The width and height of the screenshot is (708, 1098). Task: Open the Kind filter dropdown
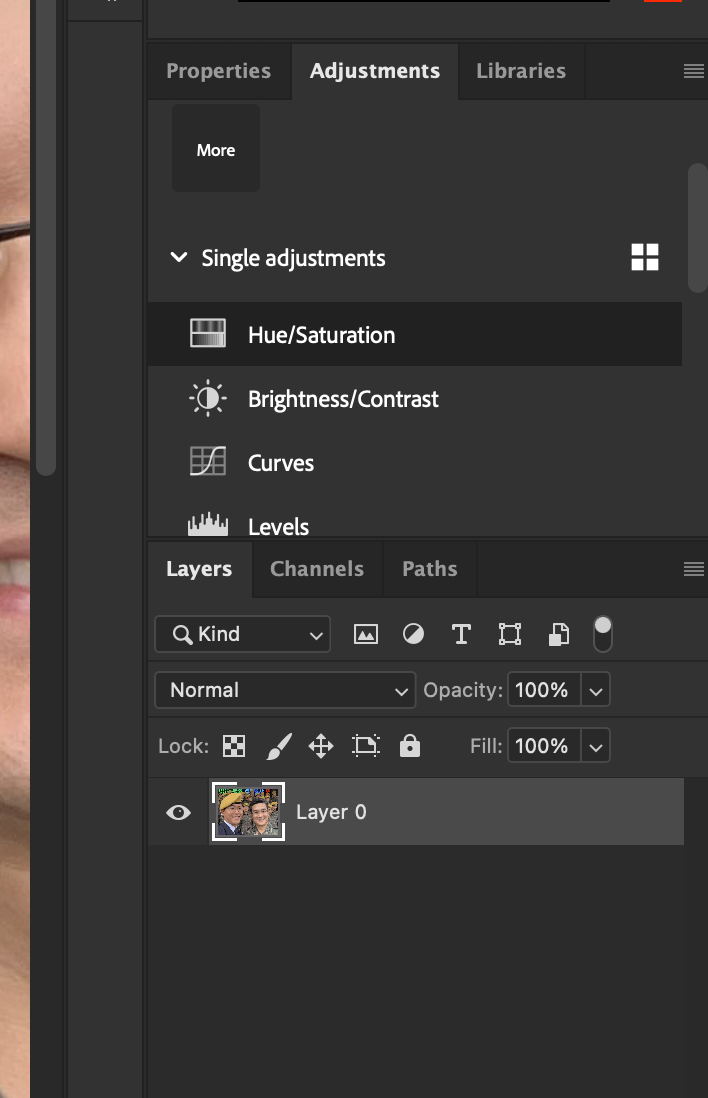[x=242, y=634]
